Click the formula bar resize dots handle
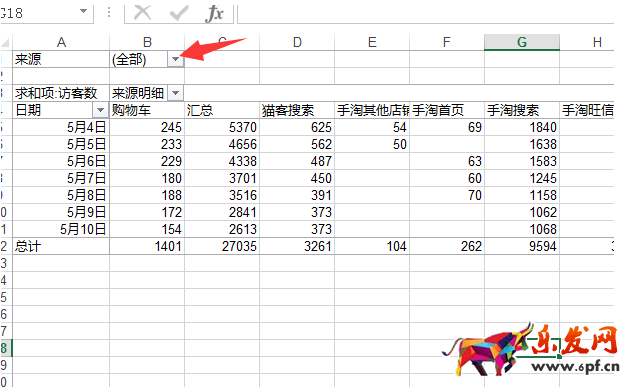 point(108,13)
